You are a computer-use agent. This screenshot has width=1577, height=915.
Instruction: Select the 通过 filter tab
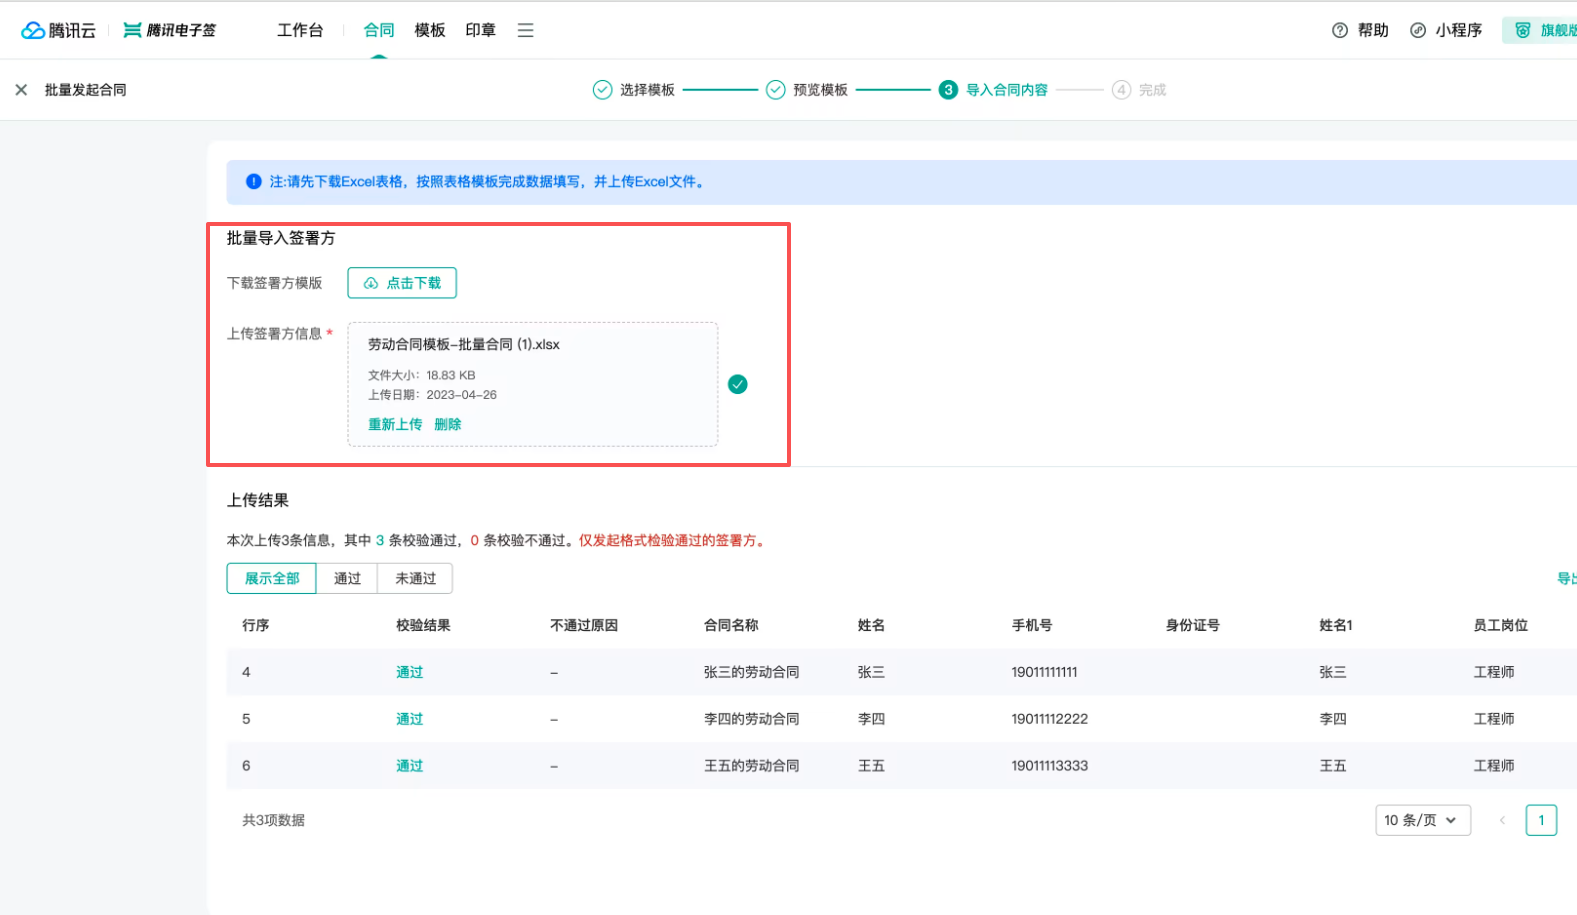347,578
